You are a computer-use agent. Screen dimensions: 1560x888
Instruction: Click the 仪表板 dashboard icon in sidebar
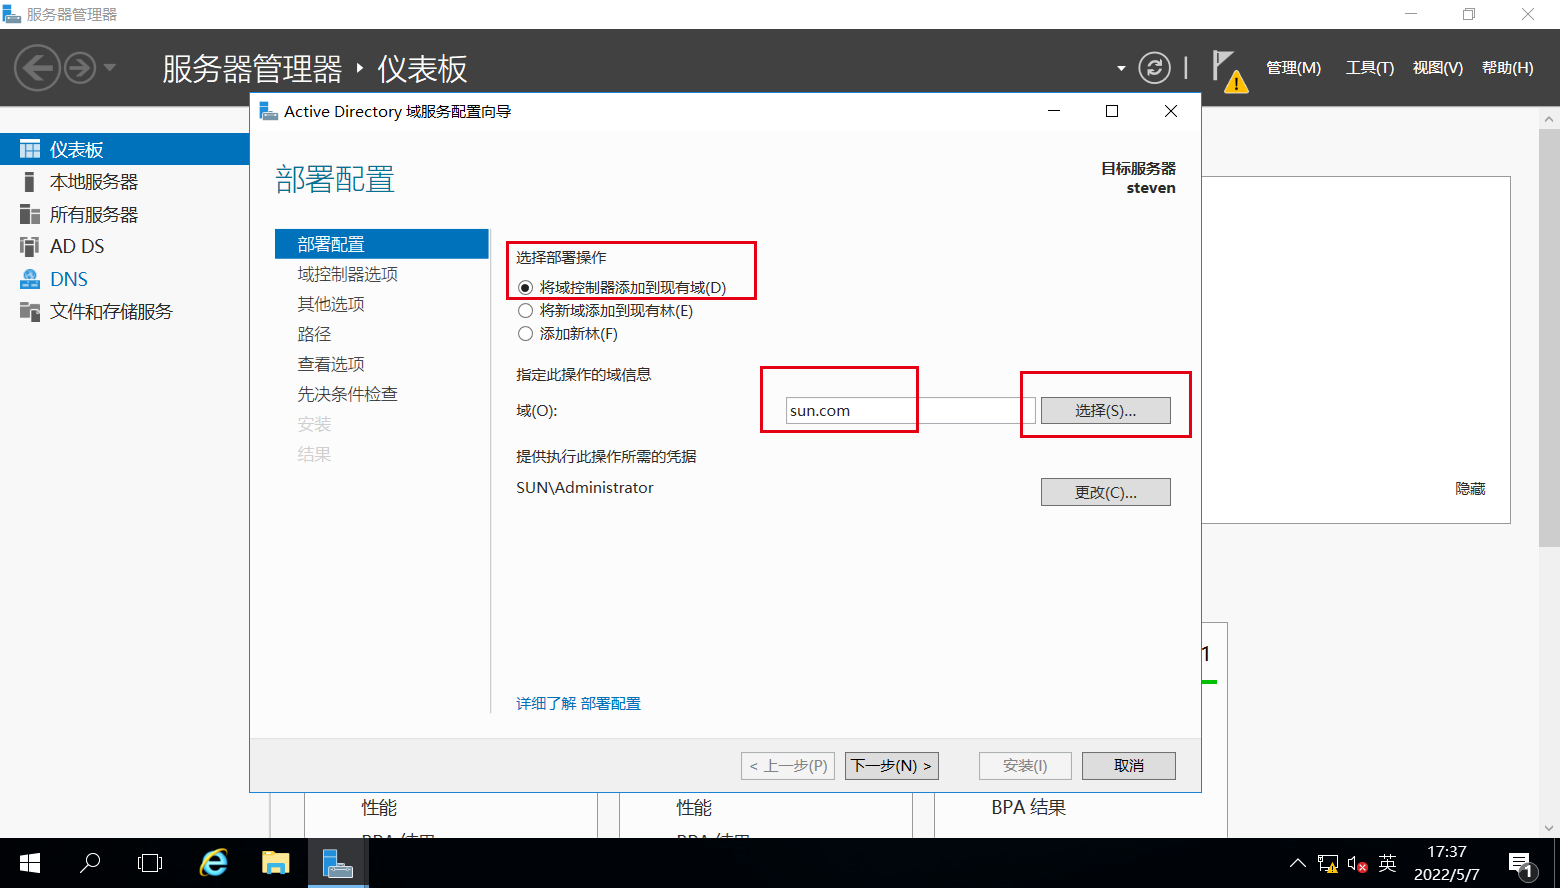pyautogui.click(x=30, y=149)
